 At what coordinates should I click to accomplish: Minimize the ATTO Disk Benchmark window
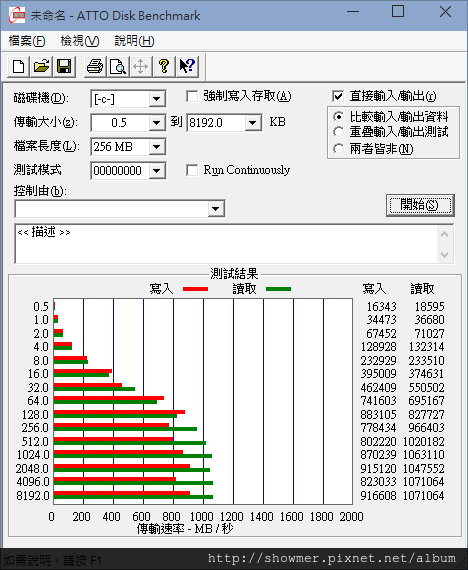pos(353,12)
